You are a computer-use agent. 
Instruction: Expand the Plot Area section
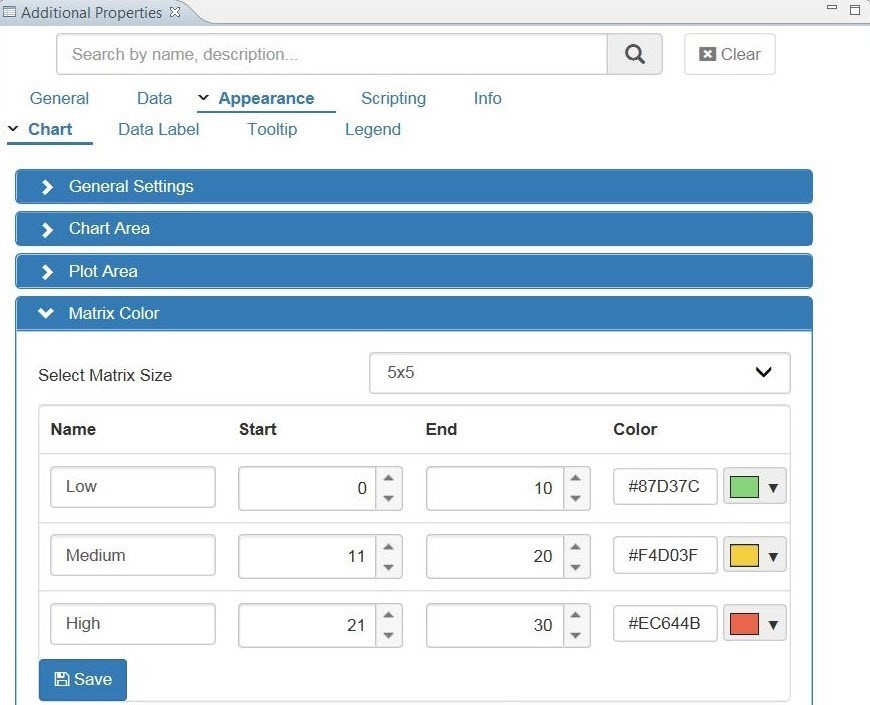tap(413, 272)
